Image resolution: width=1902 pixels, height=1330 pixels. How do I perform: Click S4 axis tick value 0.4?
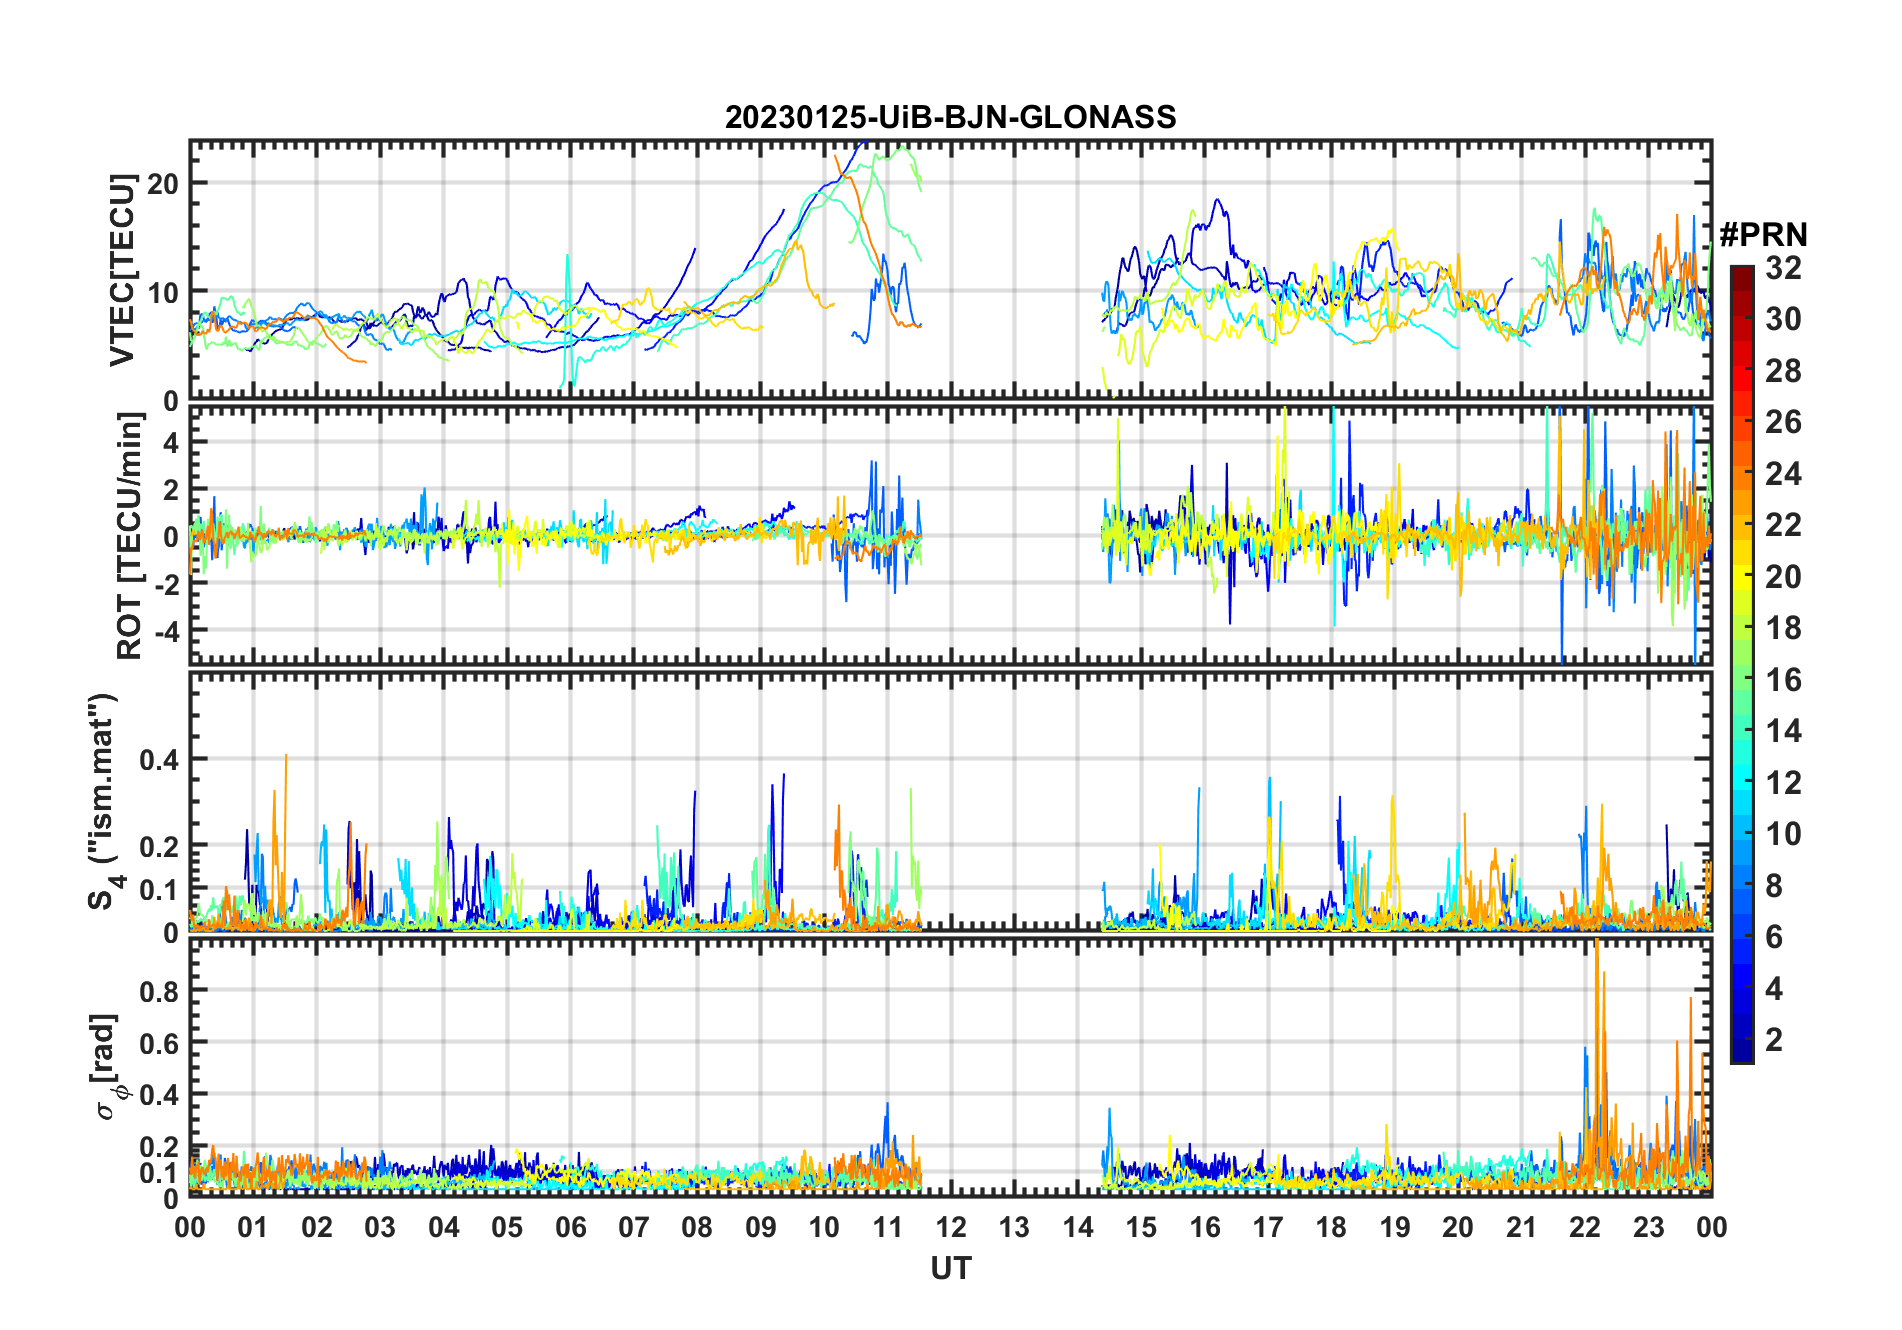pos(160,759)
